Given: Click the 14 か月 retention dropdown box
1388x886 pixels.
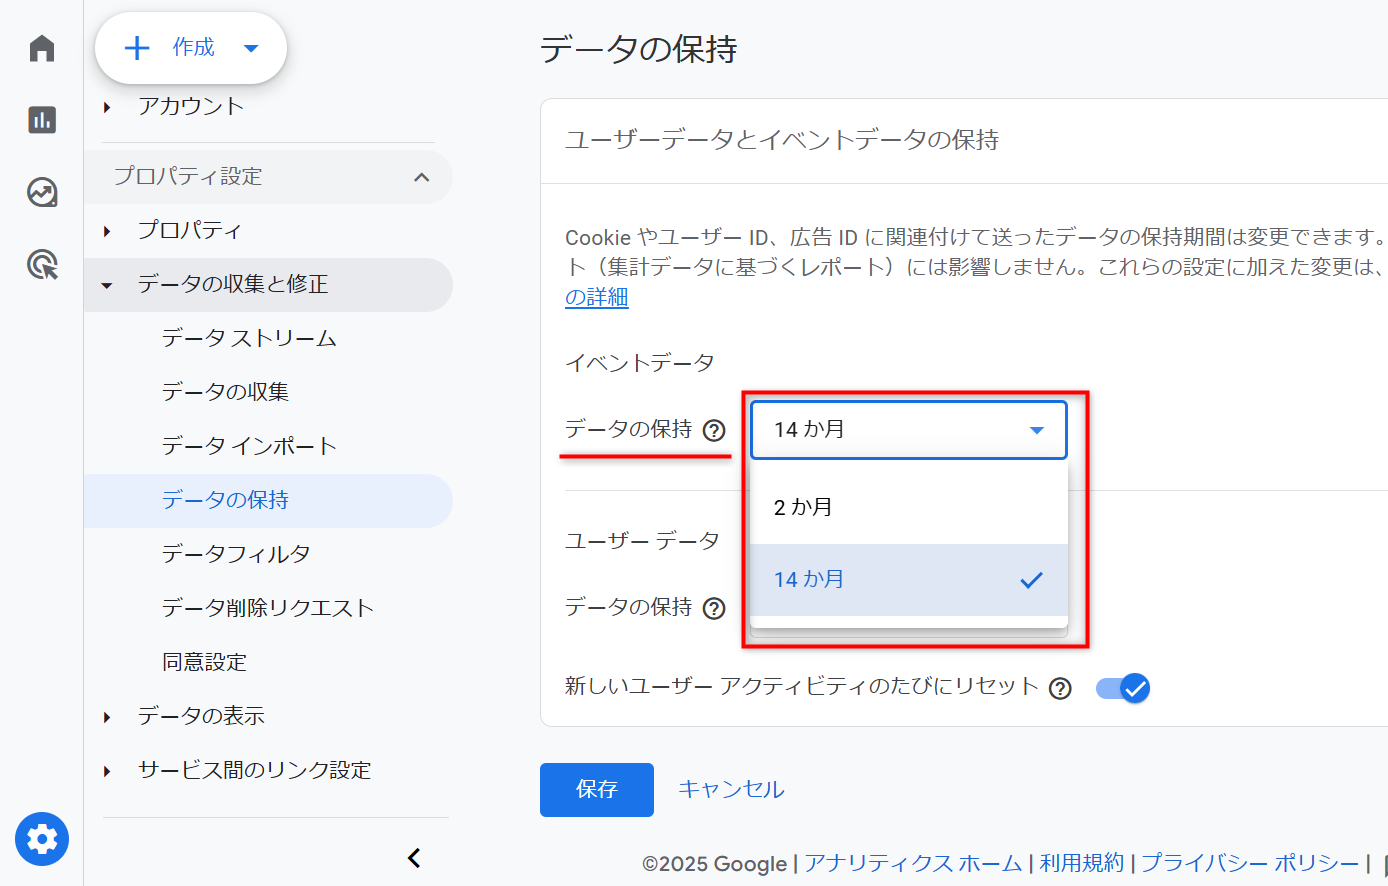Looking at the screenshot, I should [908, 430].
